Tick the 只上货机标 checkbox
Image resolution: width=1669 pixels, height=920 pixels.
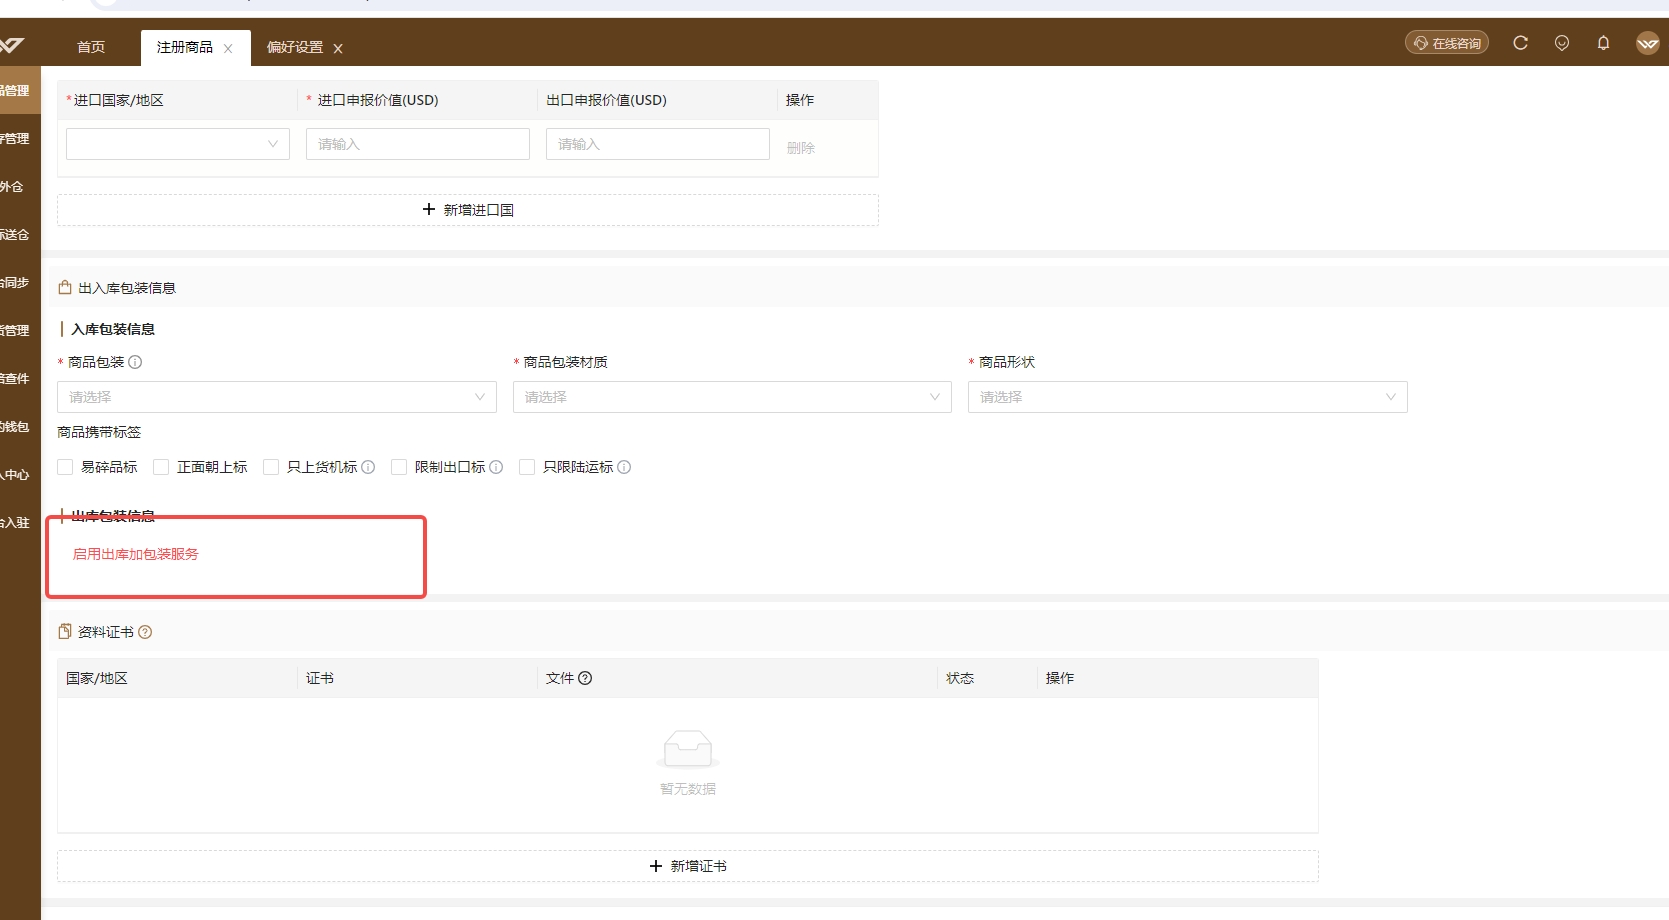point(271,467)
